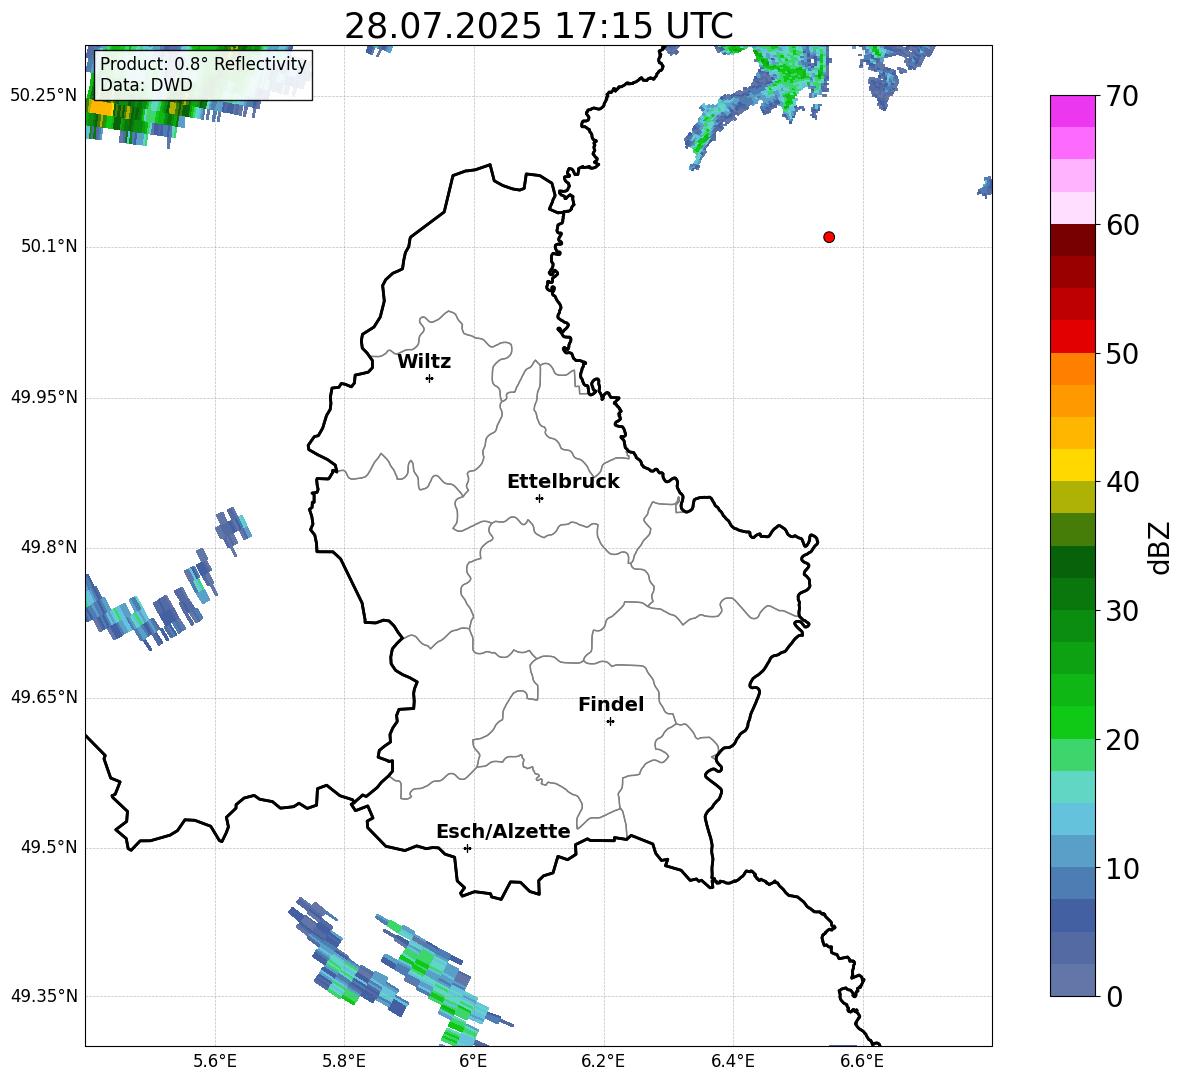Click the 49.95°N latitude label
Image resolution: width=1184 pixels, height=1081 pixels.
44,397
